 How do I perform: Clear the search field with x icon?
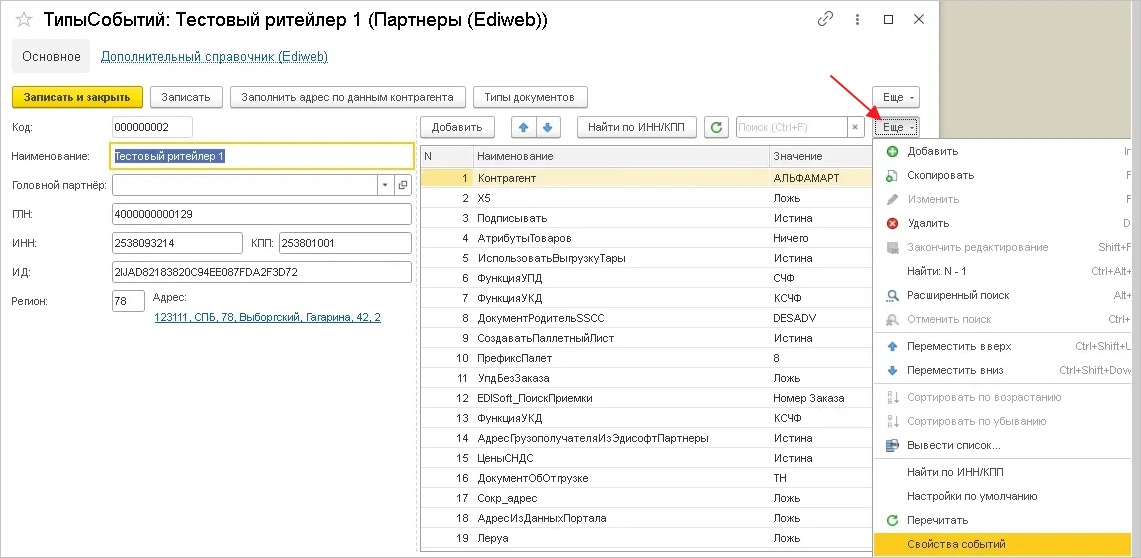pyautogui.click(x=854, y=127)
